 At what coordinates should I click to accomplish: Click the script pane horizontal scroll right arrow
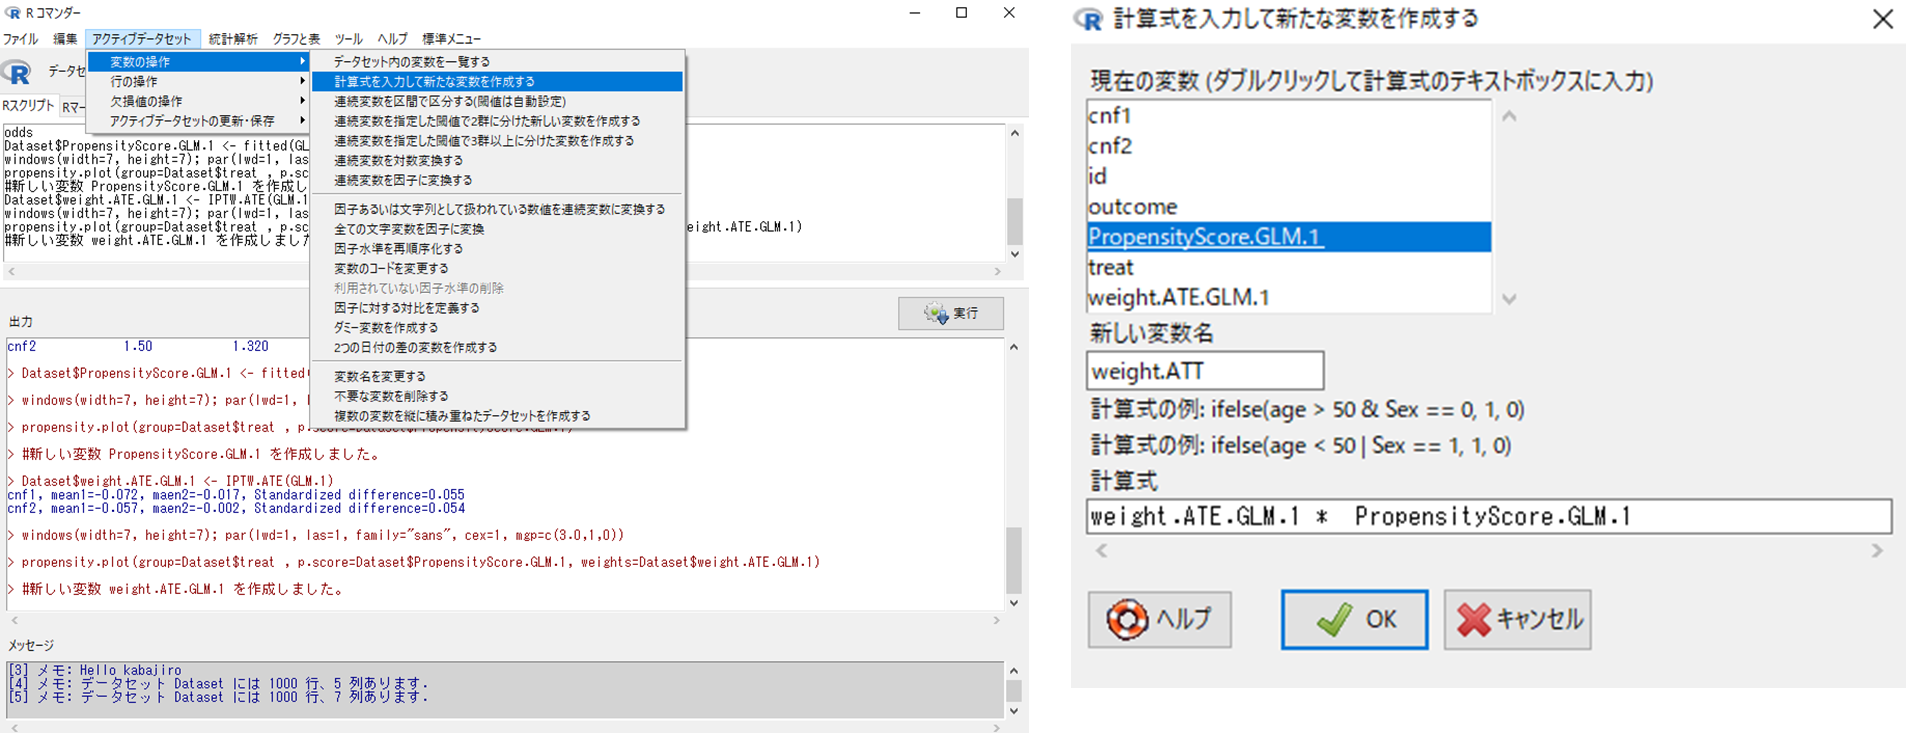(997, 271)
